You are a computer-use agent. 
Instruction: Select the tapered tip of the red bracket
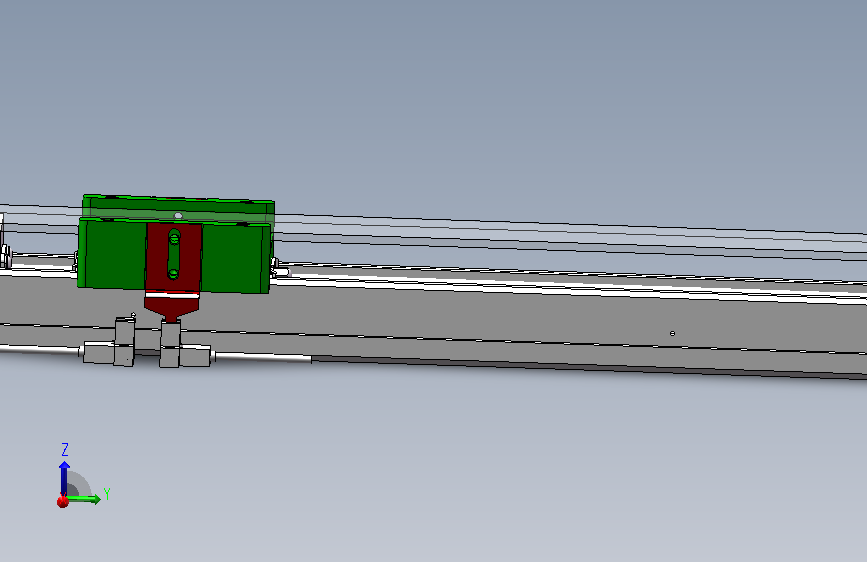point(173,311)
